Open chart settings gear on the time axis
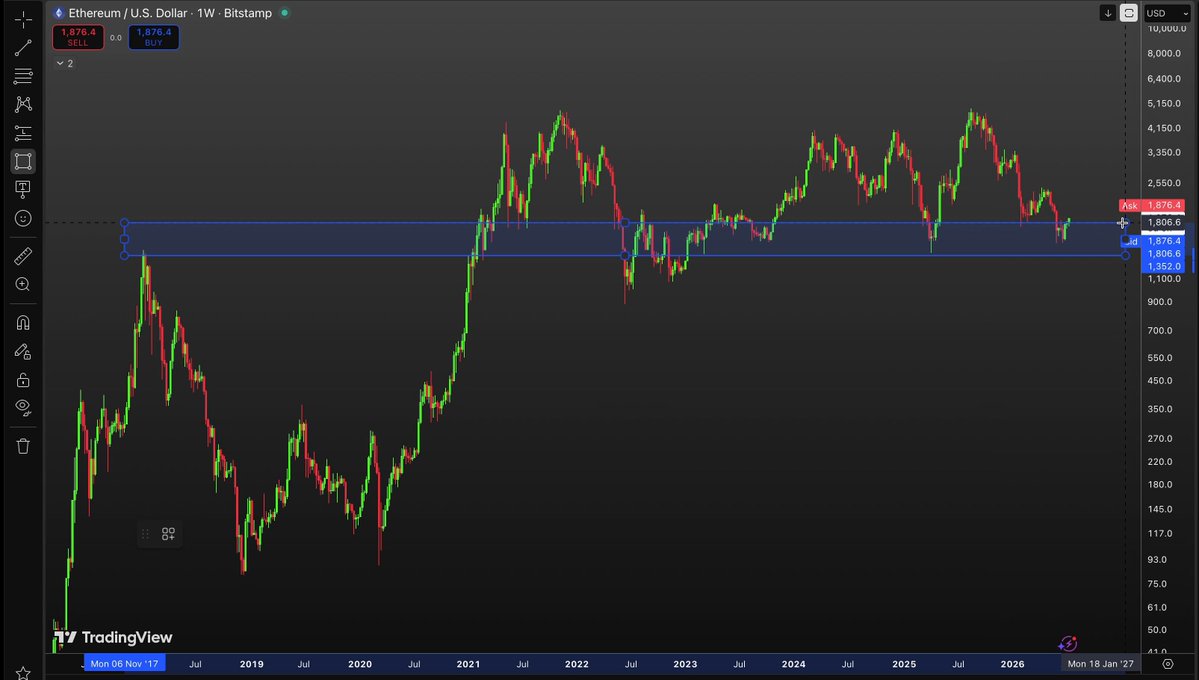The height and width of the screenshot is (680, 1199). 1168,664
